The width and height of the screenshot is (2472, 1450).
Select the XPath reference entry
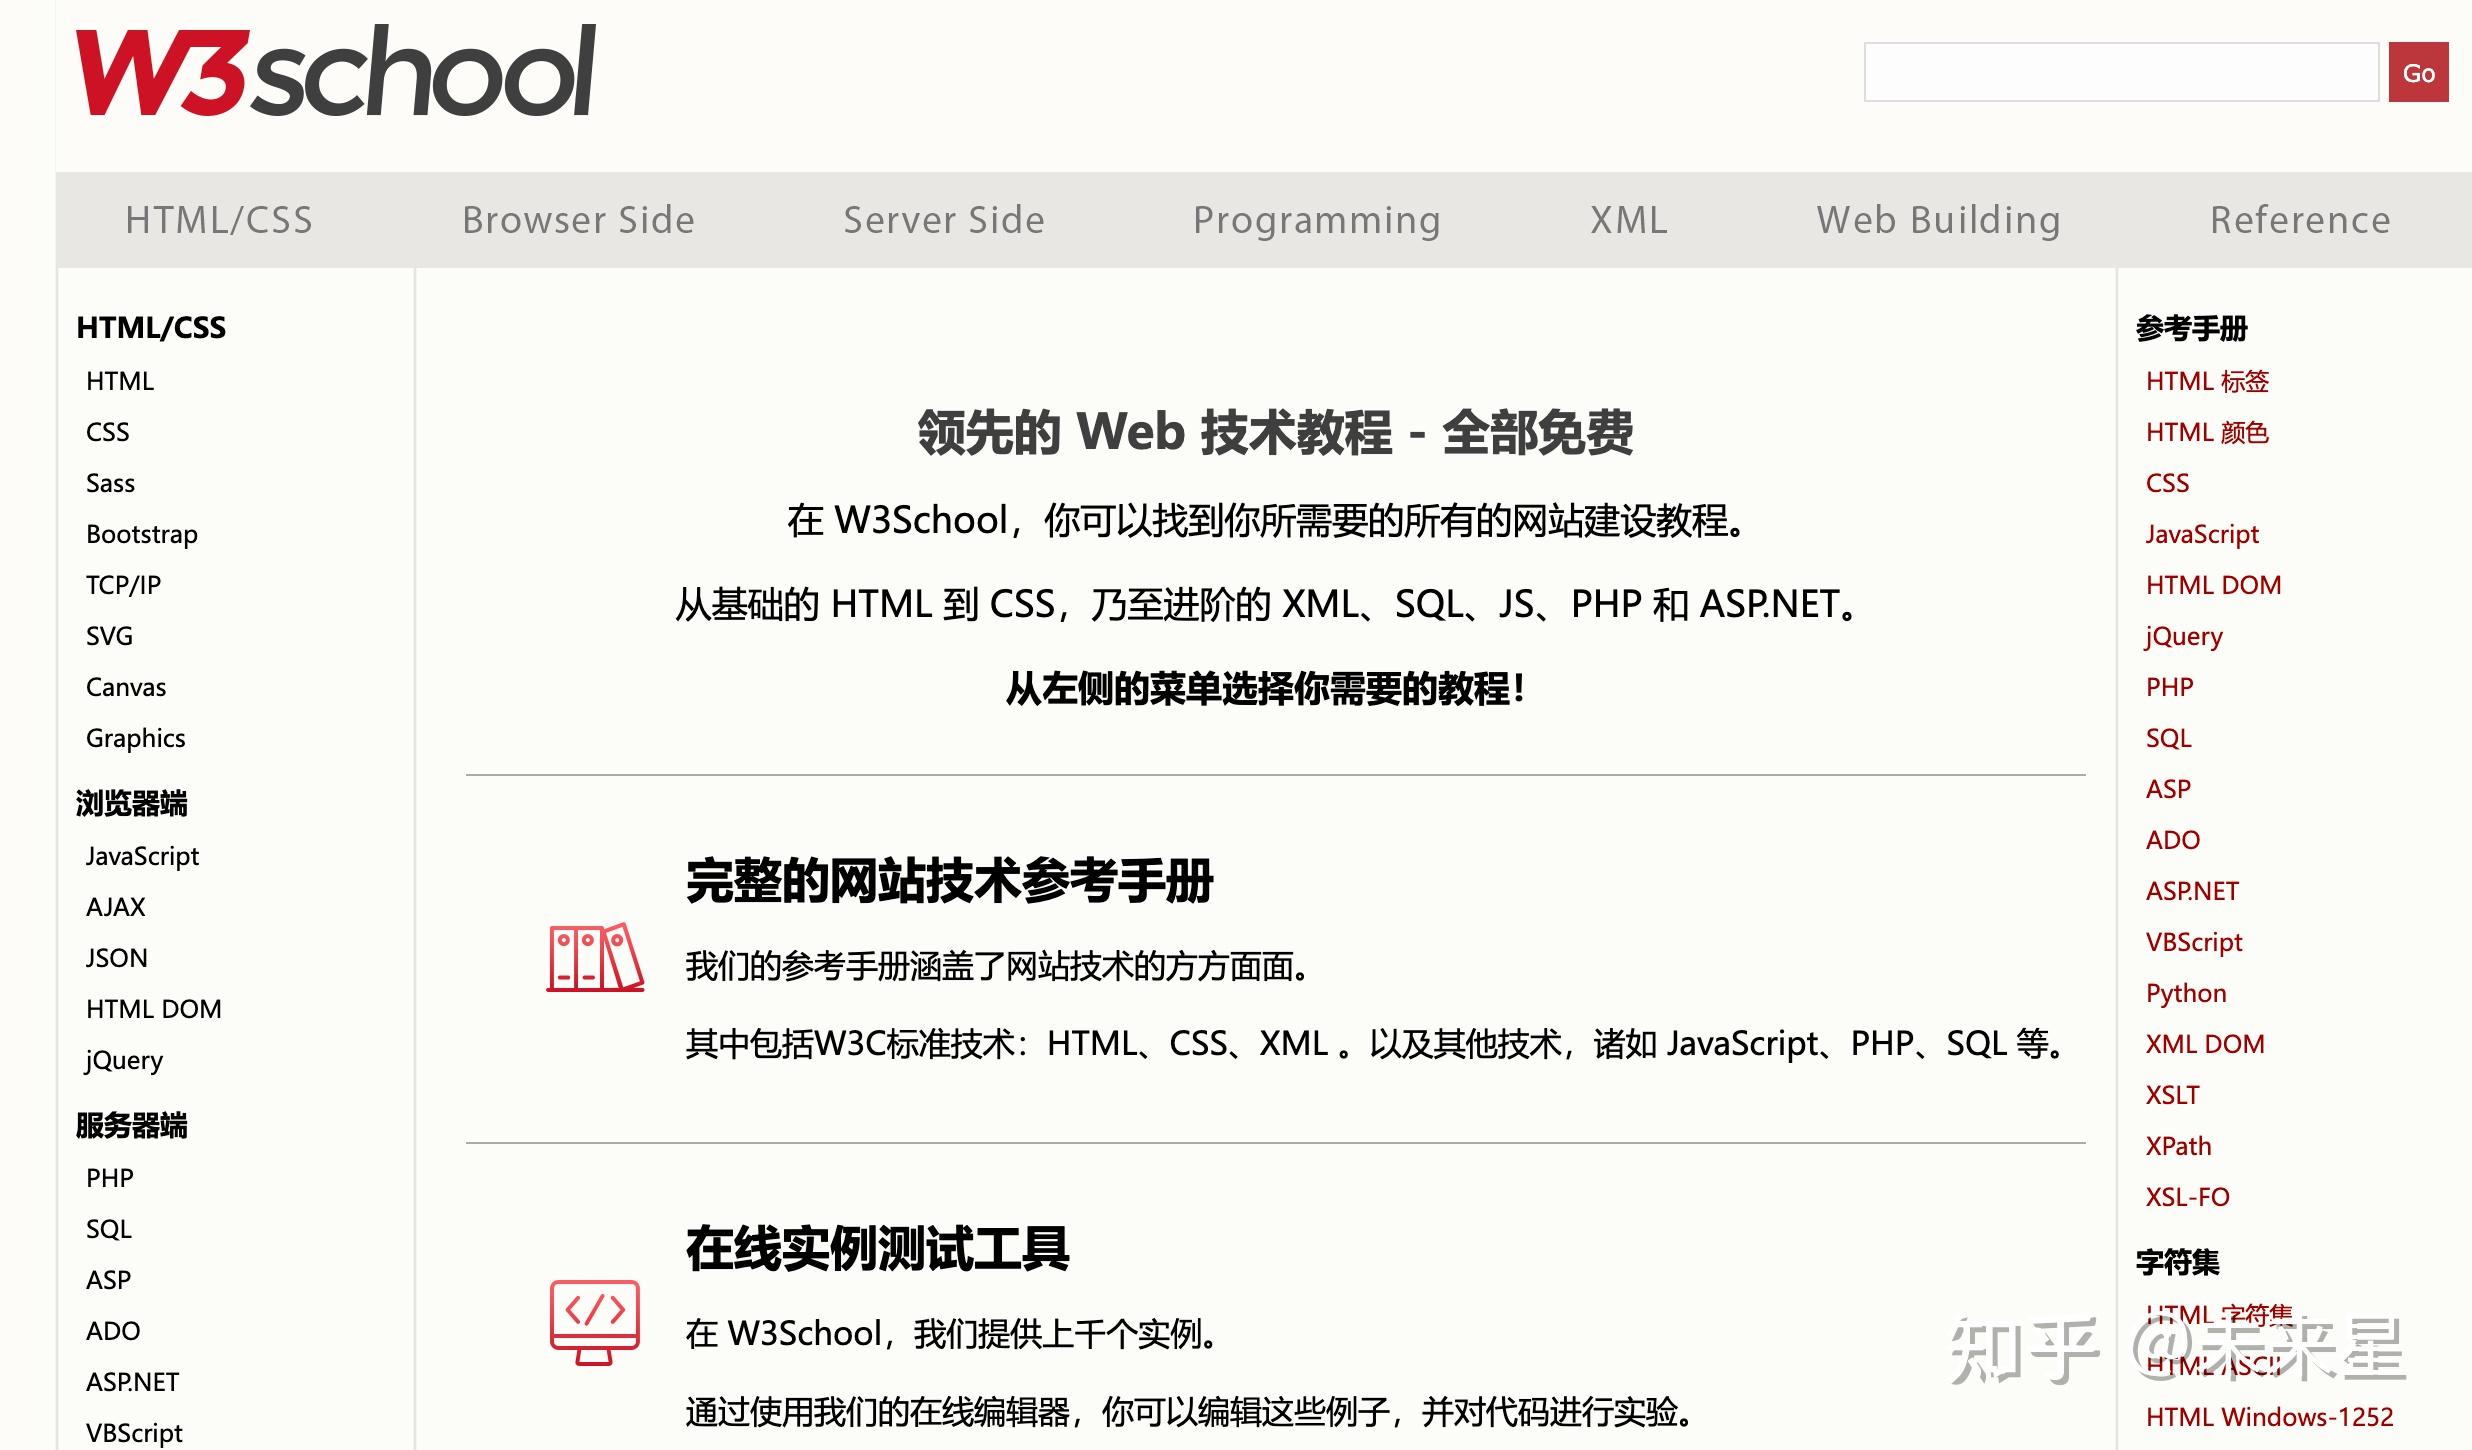coord(2179,1145)
